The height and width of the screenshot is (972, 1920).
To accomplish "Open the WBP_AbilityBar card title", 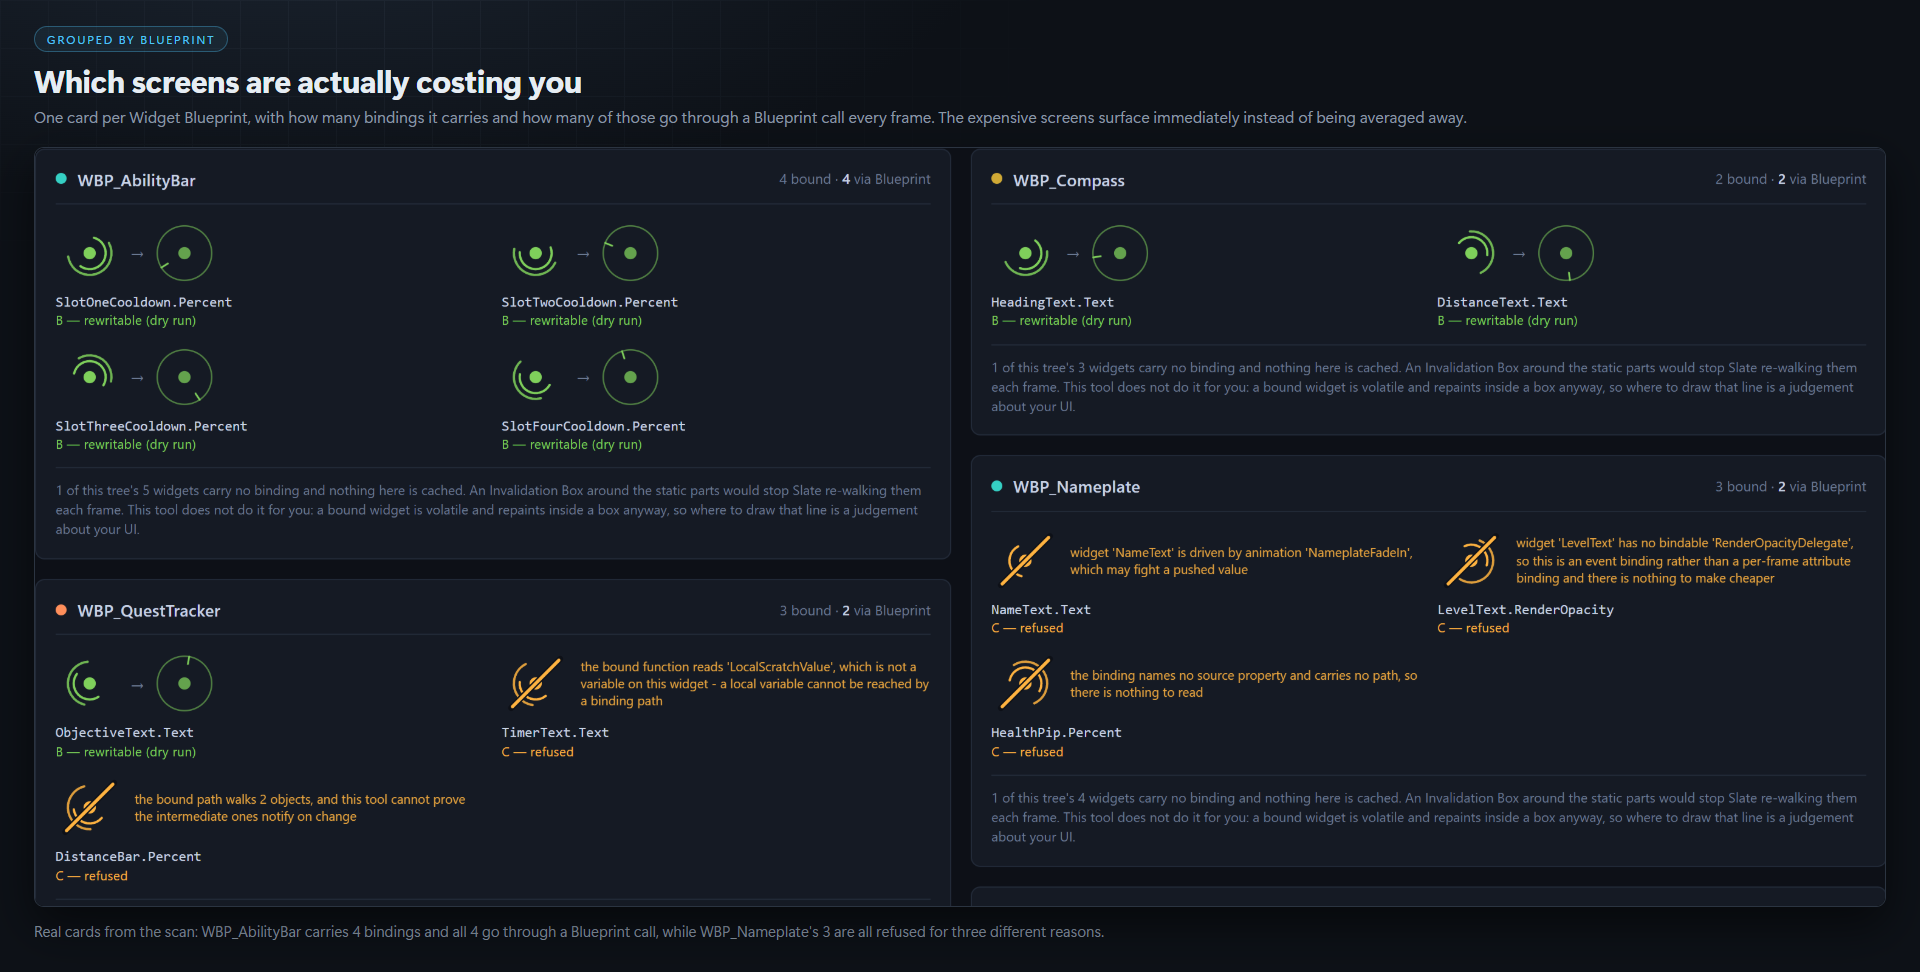I will (x=136, y=180).
